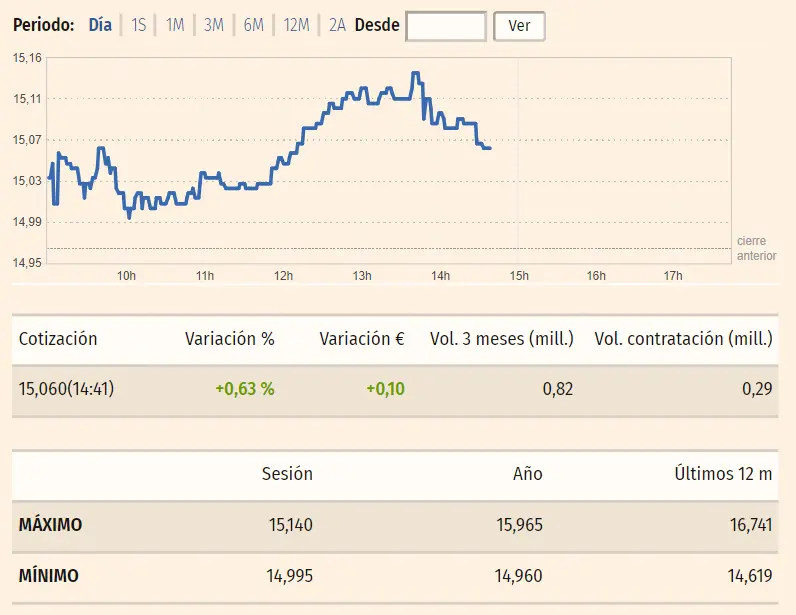Click the MÁXIMO row label

pos(51,525)
